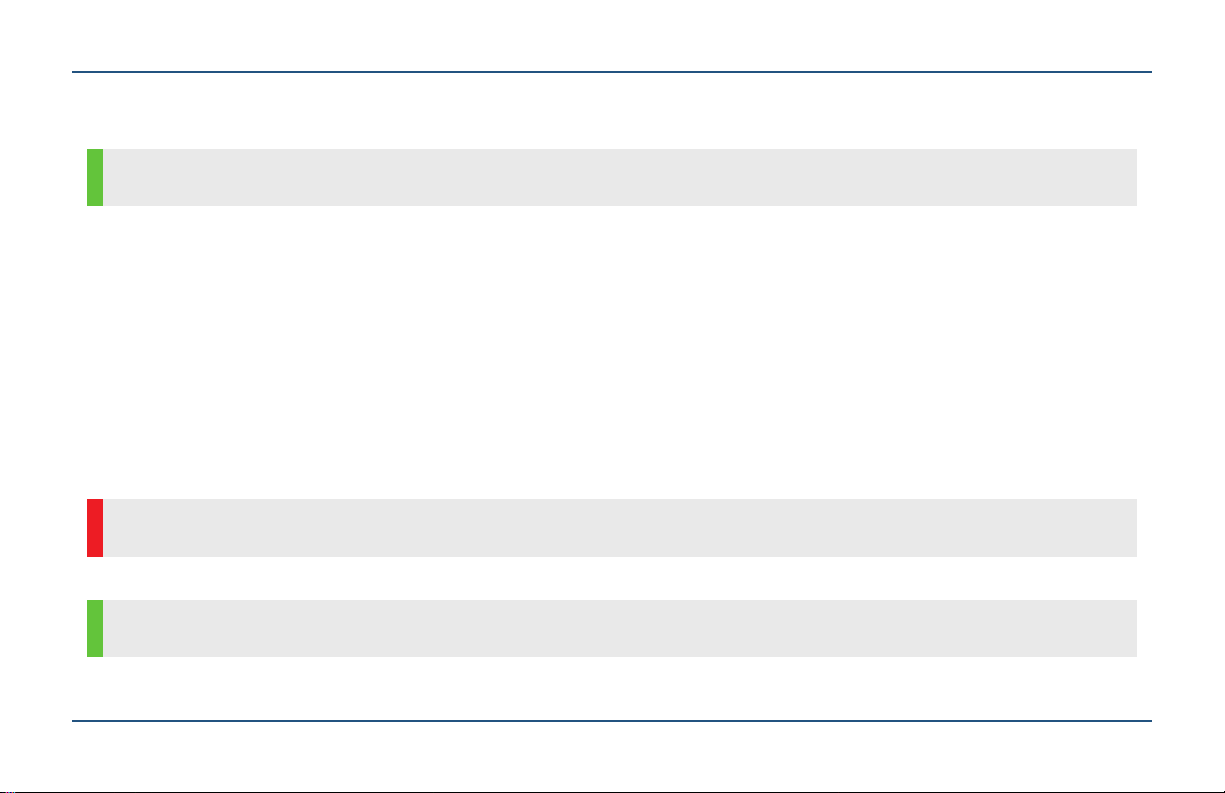1225x793 pixels.
Task: Click the white margin below the bottom blue rule
Action: pyautogui.click(x=612, y=758)
